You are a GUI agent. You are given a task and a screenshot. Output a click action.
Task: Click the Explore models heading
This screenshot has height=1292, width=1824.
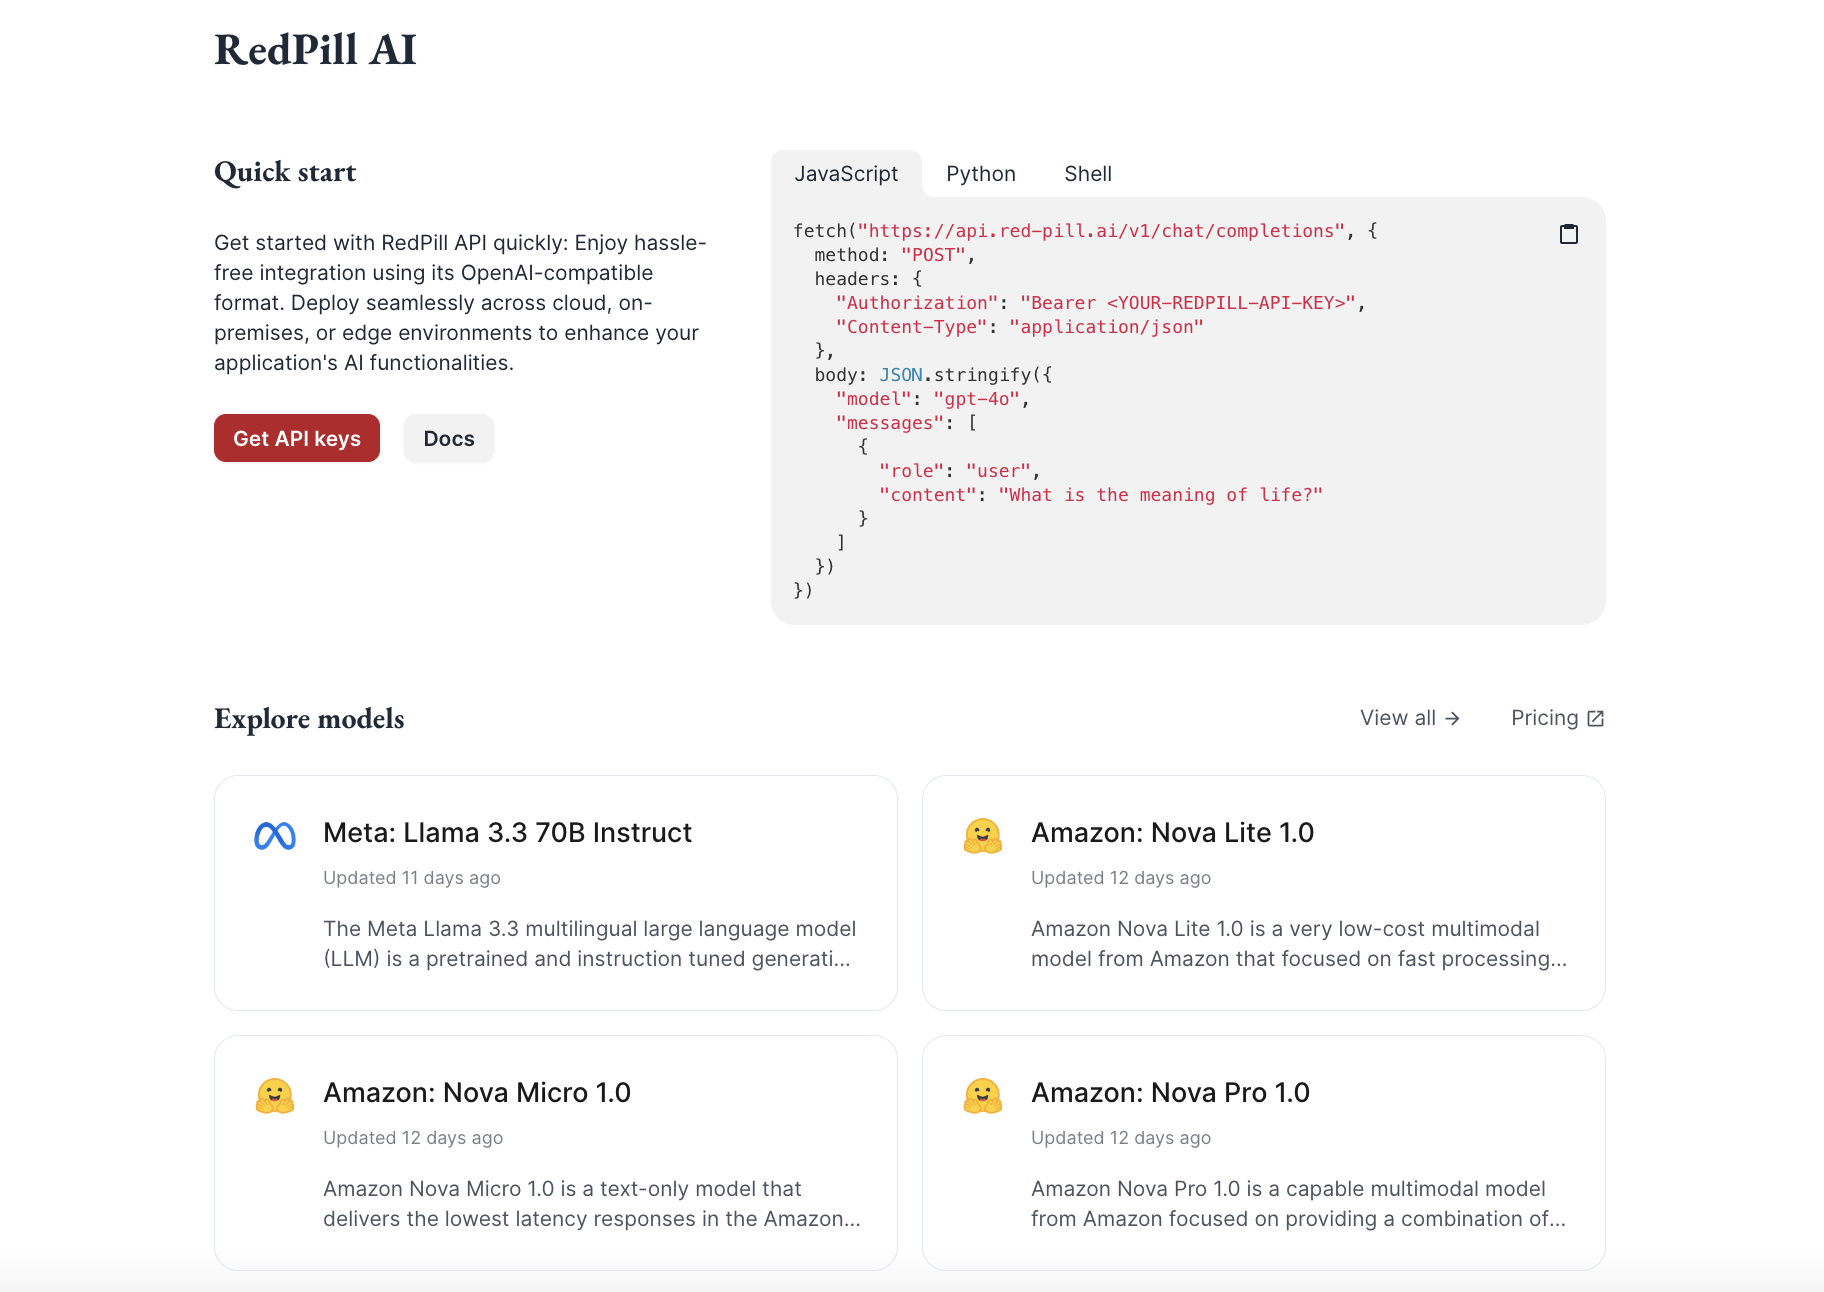tap(309, 718)
